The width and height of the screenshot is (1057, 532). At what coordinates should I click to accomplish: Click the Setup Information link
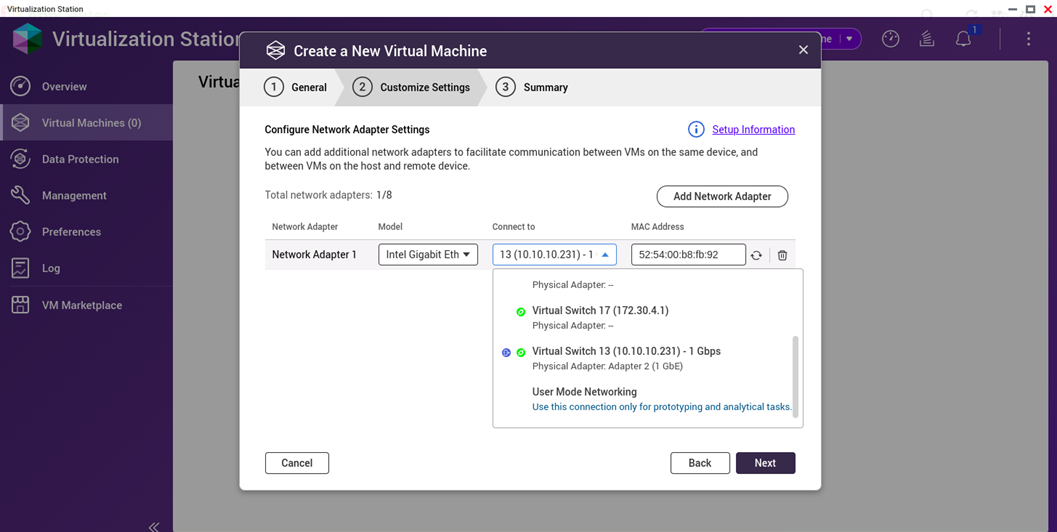pos(753,129)
